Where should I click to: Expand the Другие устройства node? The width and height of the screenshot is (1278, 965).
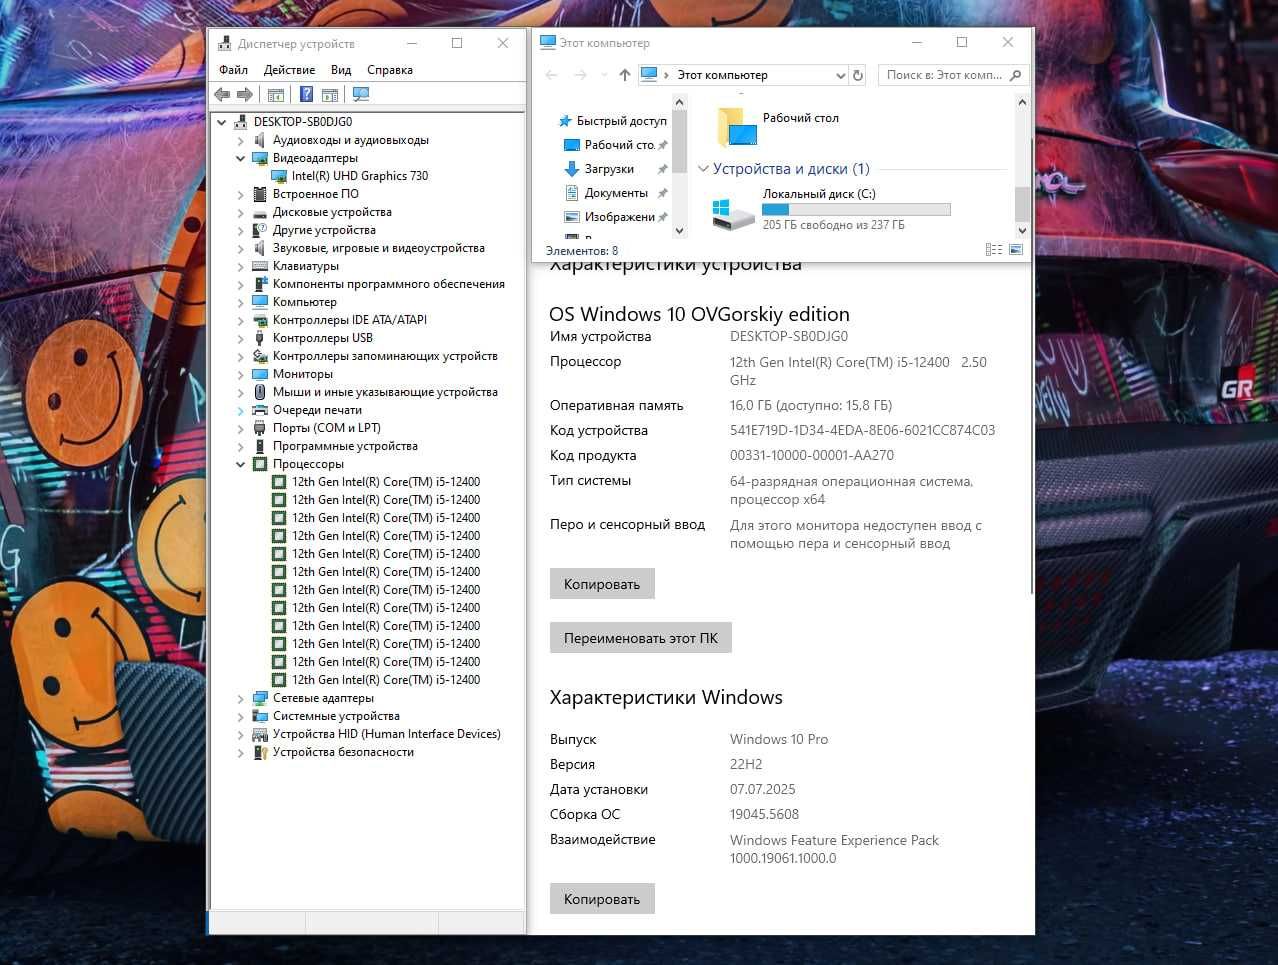tap(240, 230)
